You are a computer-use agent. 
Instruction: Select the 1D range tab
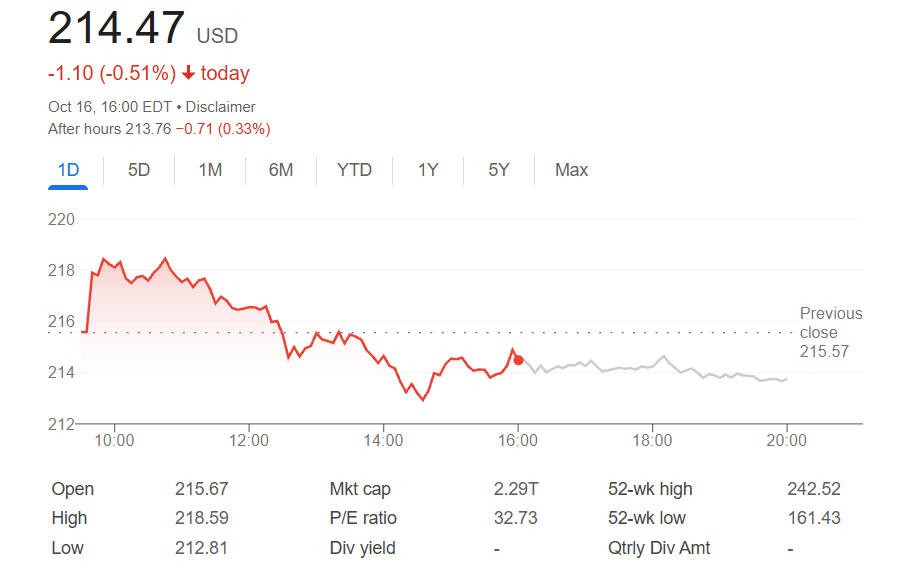point(68,170)
